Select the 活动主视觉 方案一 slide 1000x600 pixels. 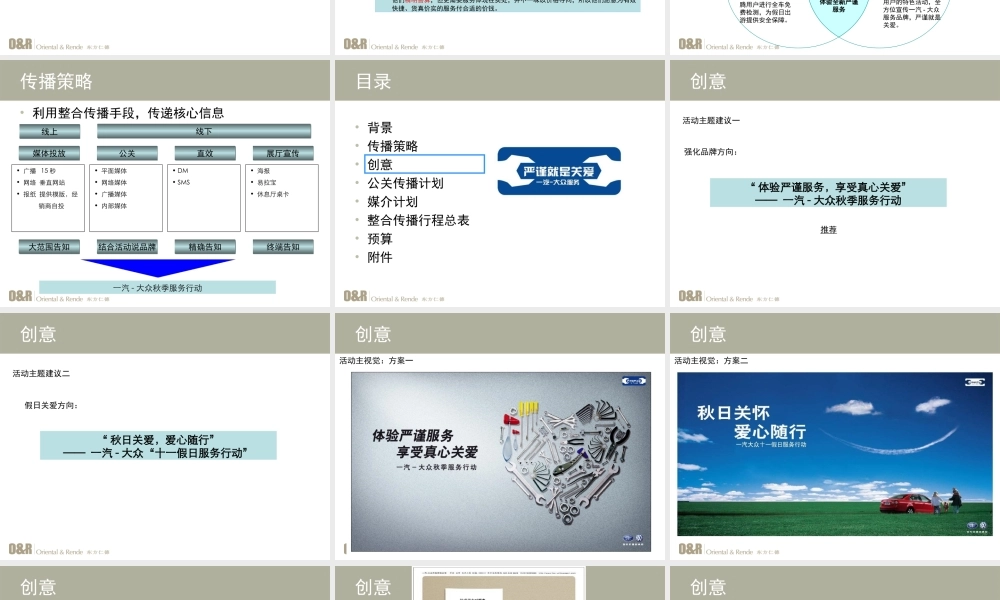tap(499, 436)
